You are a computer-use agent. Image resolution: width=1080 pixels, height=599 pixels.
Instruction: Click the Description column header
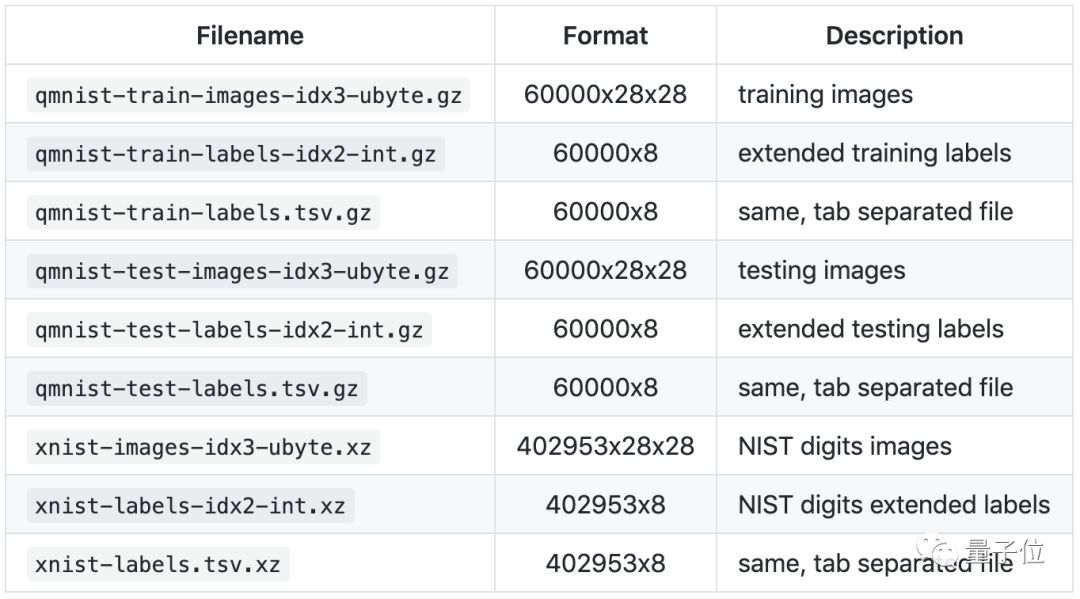(894, 36)
